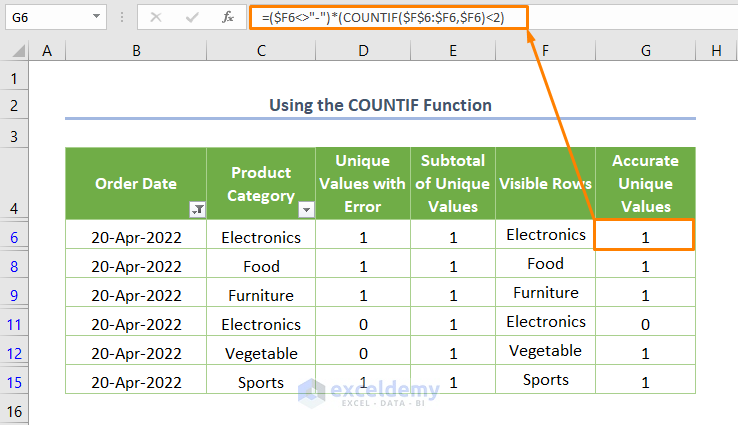
Task: Select column D header
Action: tap(363, 51)
